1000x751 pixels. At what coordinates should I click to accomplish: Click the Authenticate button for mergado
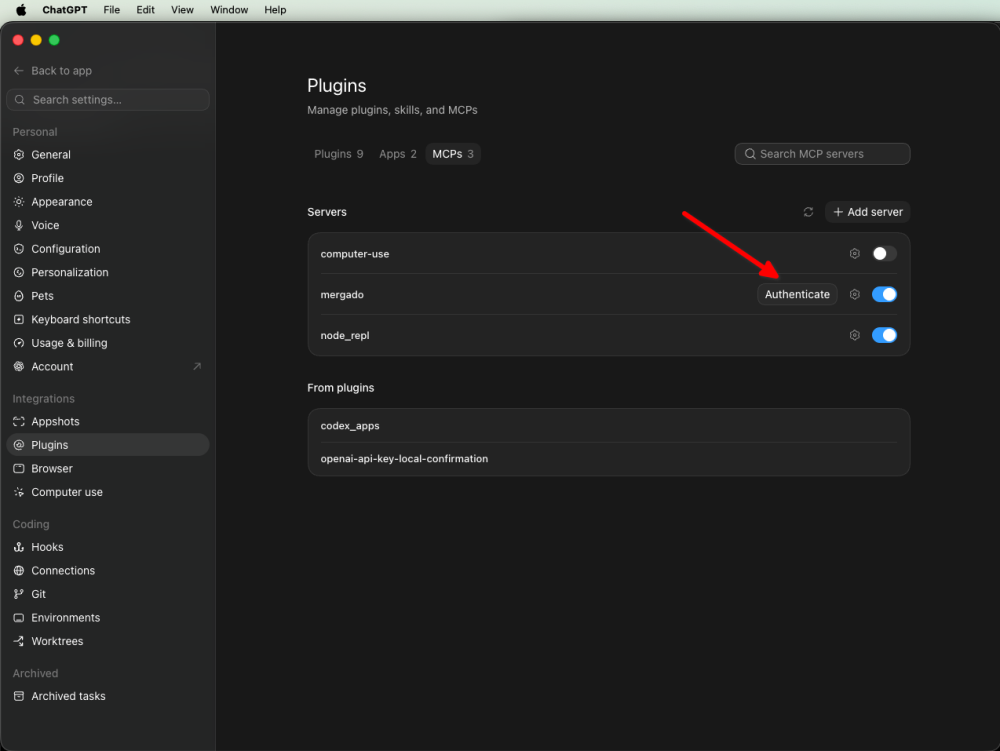tap(797, 295)
